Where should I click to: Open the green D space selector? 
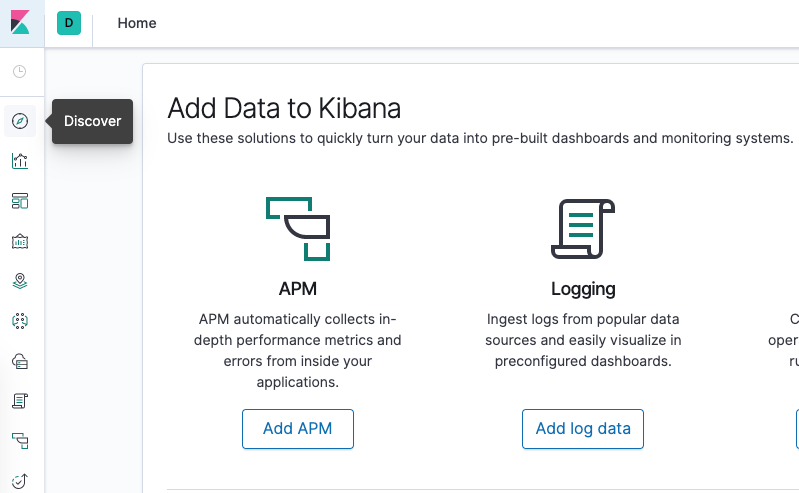(69, 23)
